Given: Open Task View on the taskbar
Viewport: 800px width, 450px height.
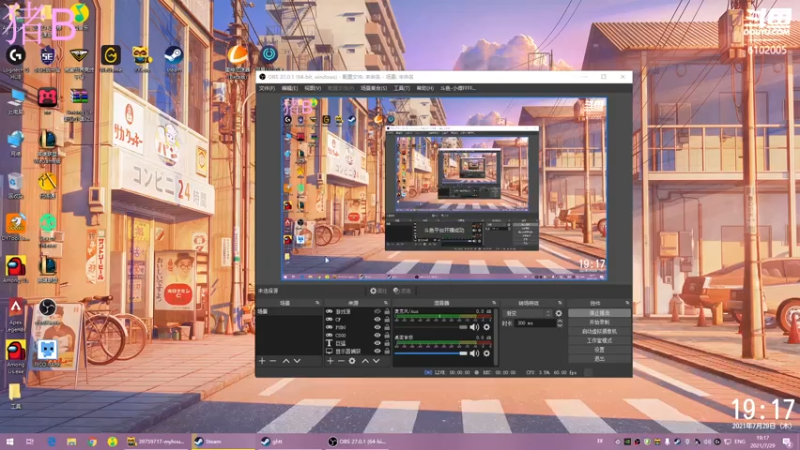Looking at the screenshot, I should pos(30,441).
